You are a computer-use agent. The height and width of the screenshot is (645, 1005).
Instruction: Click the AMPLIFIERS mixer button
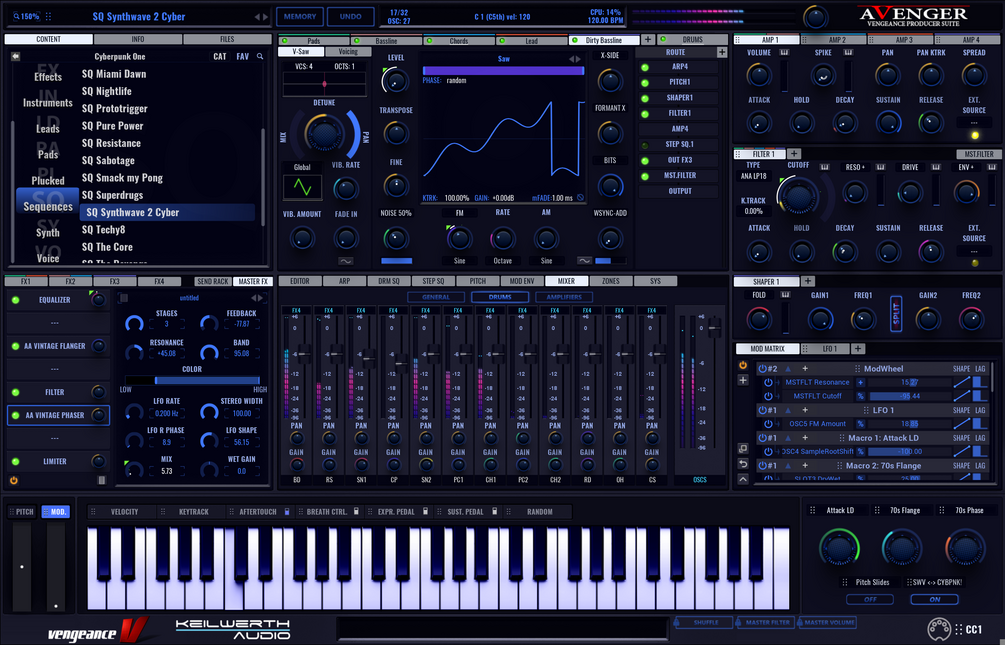coord(564,297)
